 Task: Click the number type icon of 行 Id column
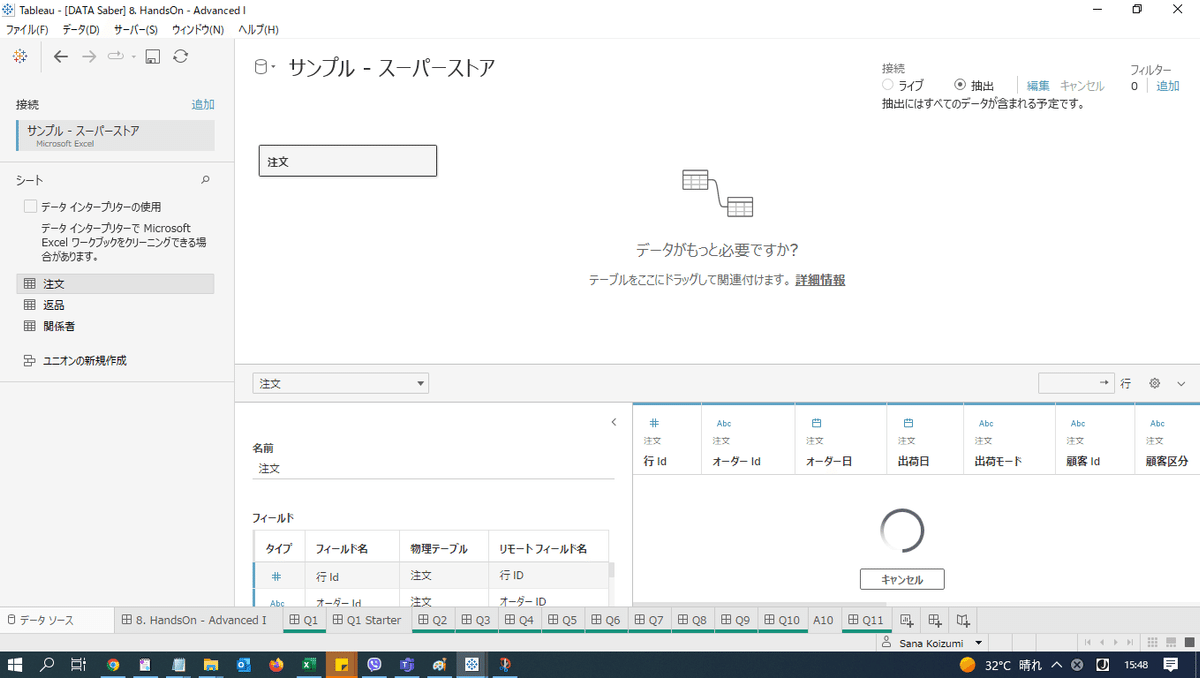click(654, 423)
